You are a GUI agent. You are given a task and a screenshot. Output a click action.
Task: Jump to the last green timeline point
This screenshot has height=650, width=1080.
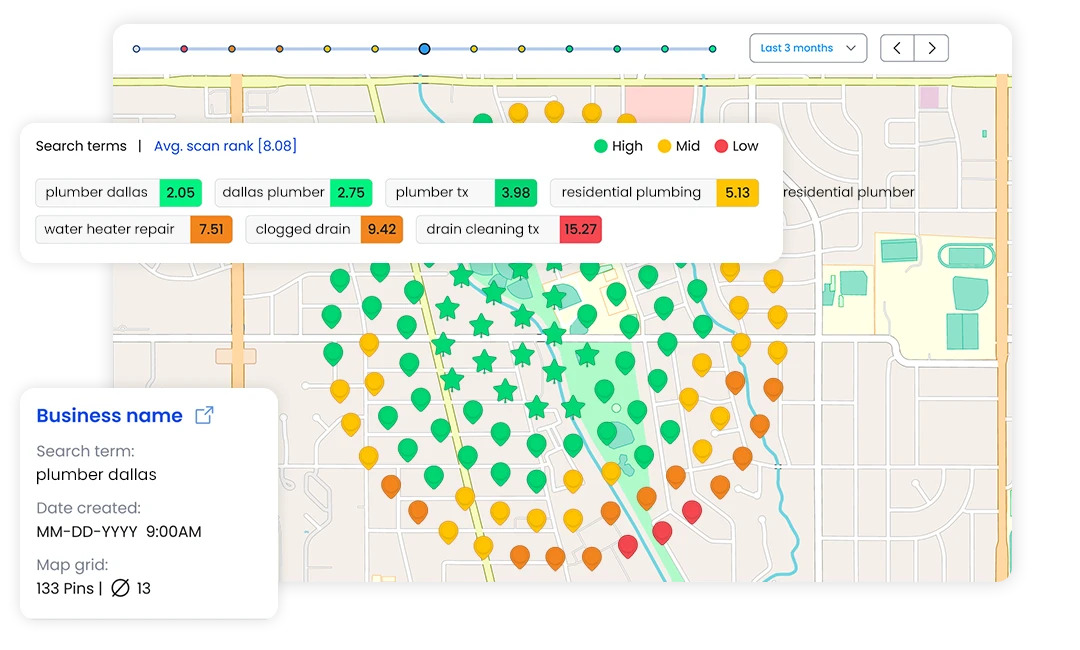click(712, 49)
